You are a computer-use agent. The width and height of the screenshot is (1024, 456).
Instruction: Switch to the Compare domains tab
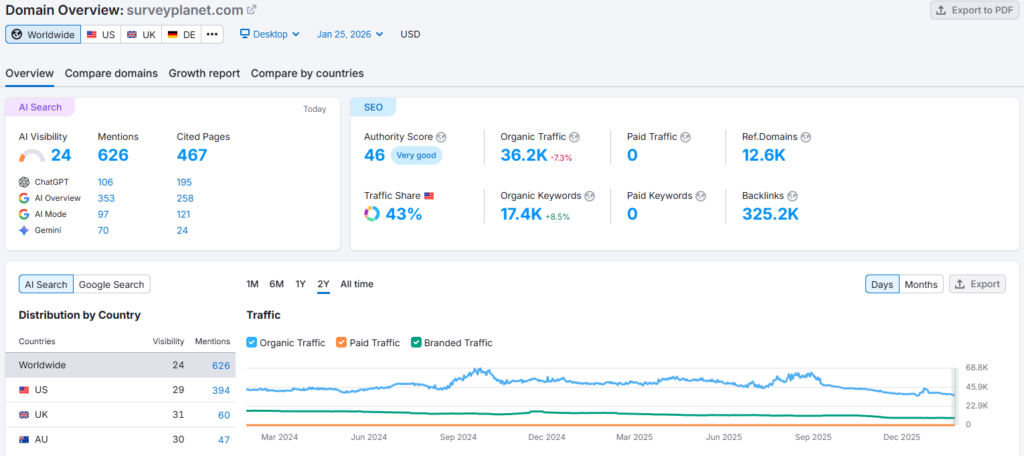point(111,73)
